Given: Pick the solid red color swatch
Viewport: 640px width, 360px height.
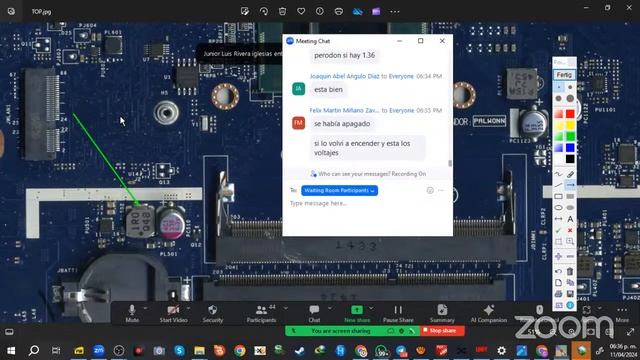Looking at the screenshot, I should [570, 113].
